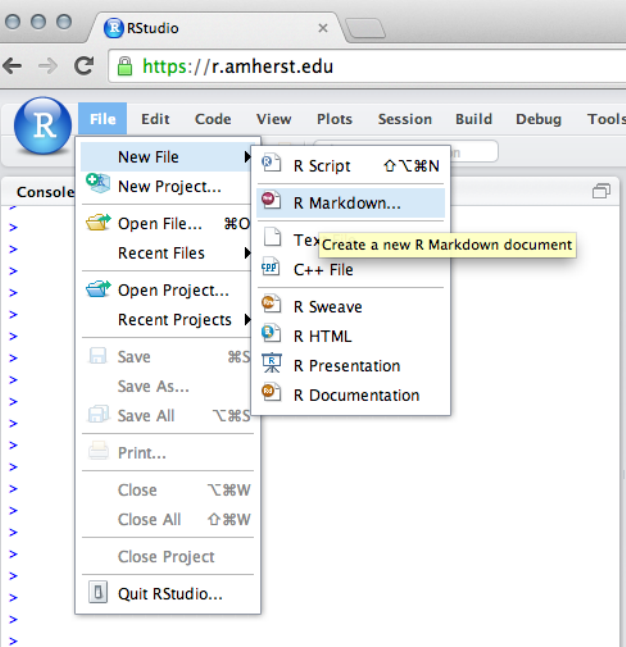Select New Project... in File menu
The height and width of the screenshot is (647, 626).
point(167,187)
